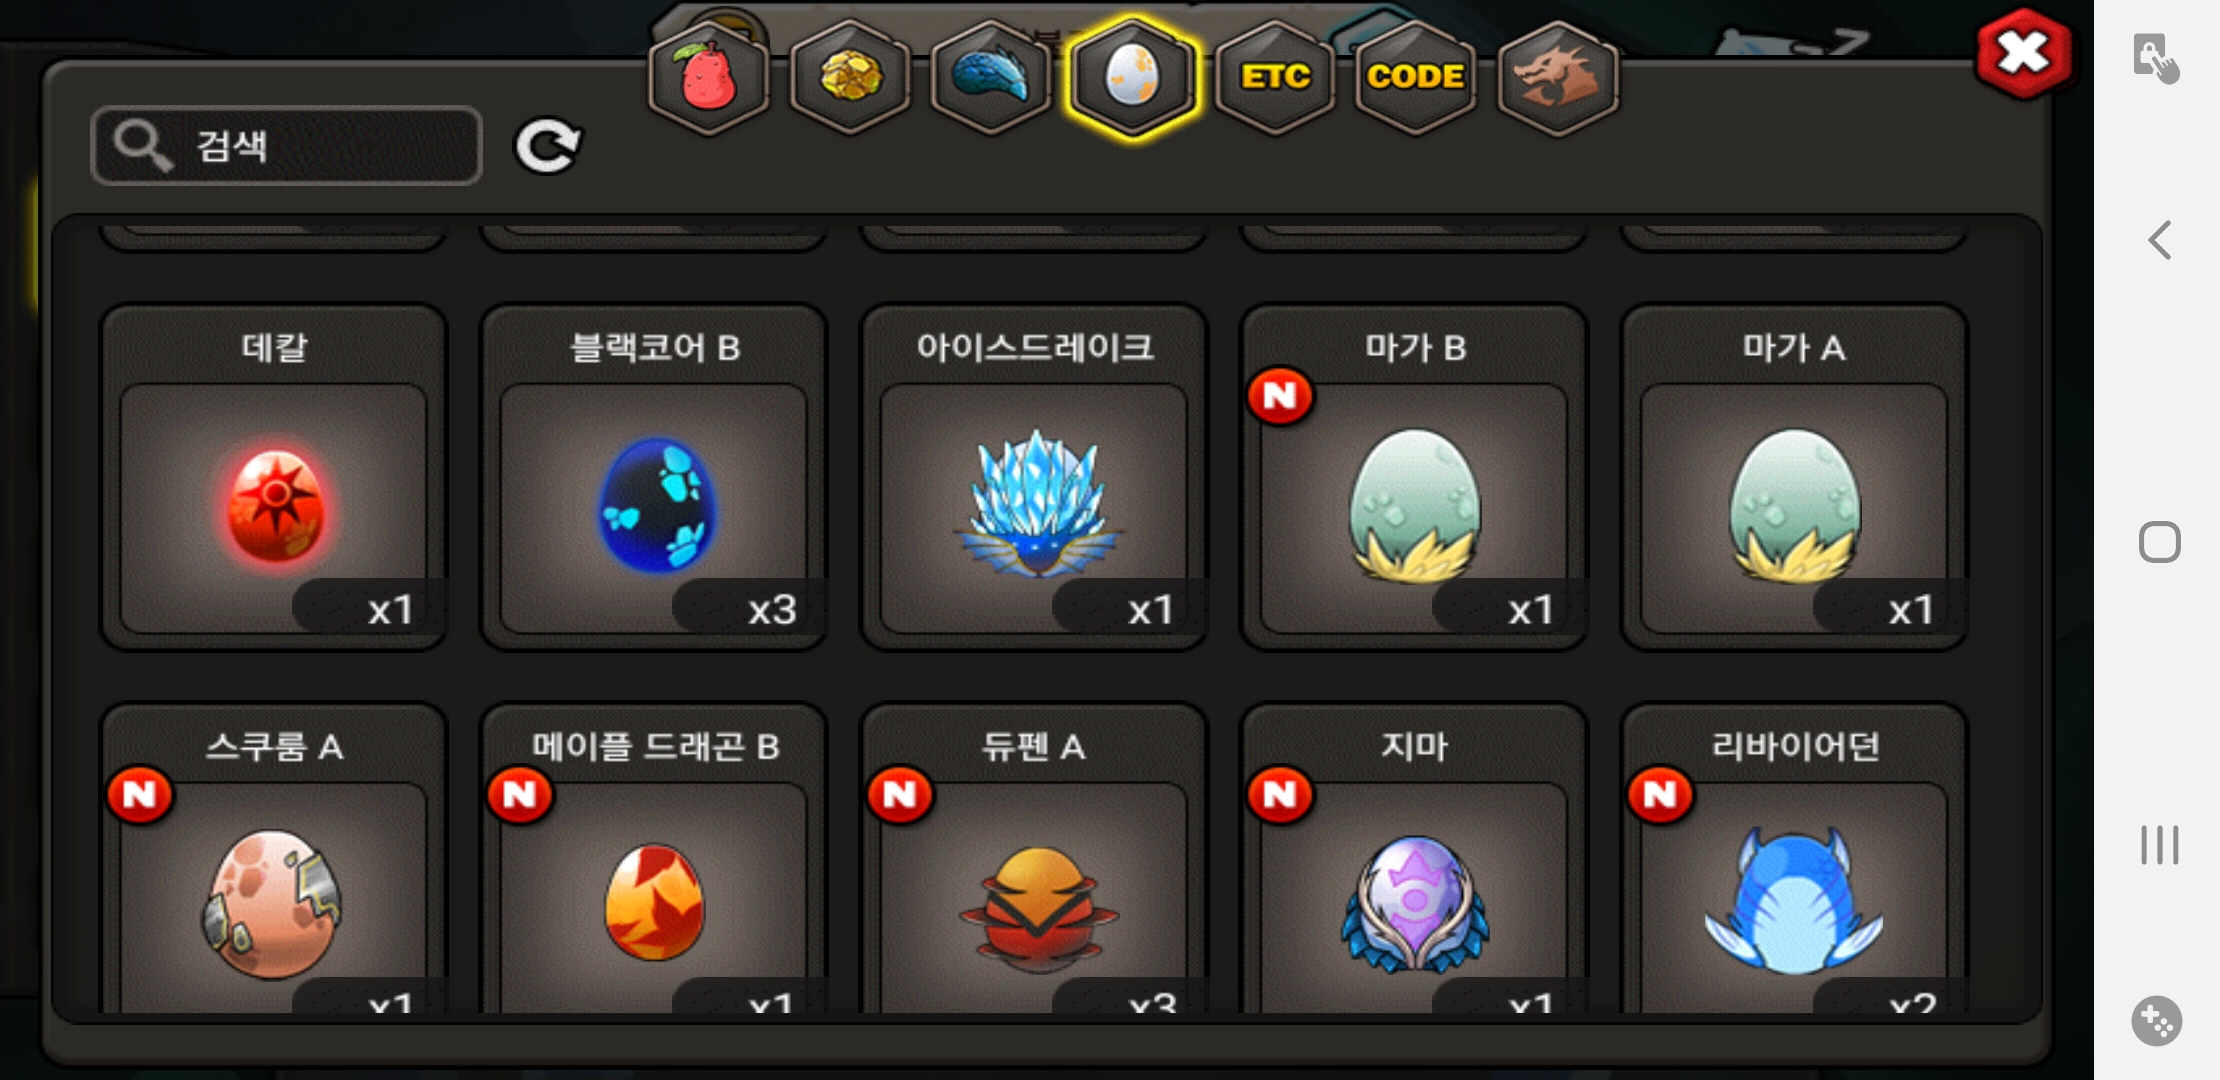Pick the 마가 B egg
The width and height of the screenshot is (2220, 1080).
pyautogui.click(x=1414, y=478)
